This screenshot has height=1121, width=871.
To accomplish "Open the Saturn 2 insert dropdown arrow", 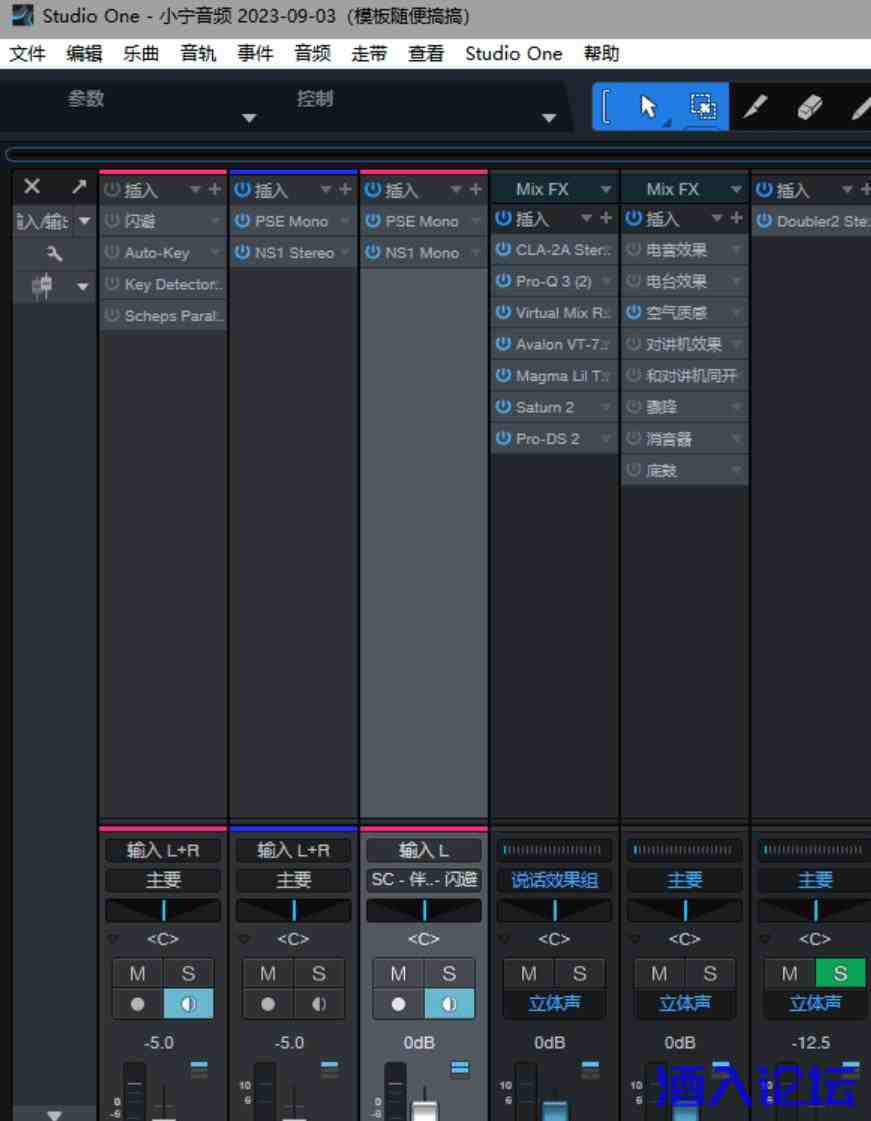I will (x=606, y=407).
